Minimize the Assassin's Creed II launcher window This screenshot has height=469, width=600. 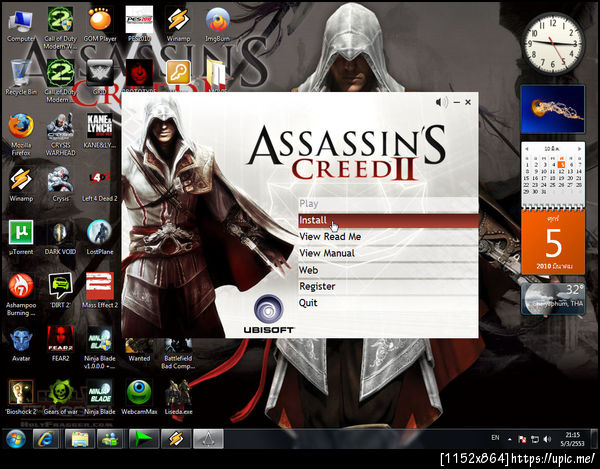click(x=457, y=102)
